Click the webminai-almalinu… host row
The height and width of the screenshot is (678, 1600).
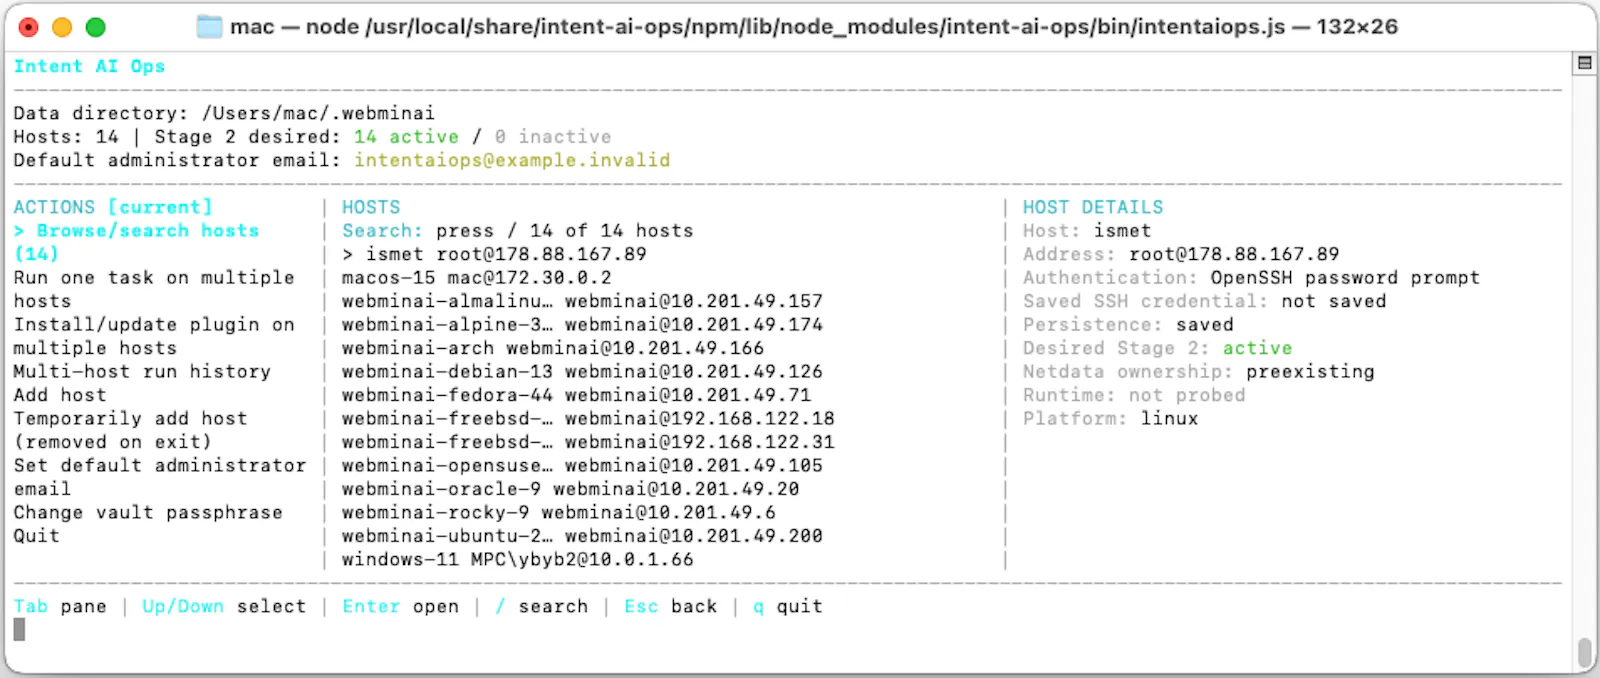pos(582,301)
